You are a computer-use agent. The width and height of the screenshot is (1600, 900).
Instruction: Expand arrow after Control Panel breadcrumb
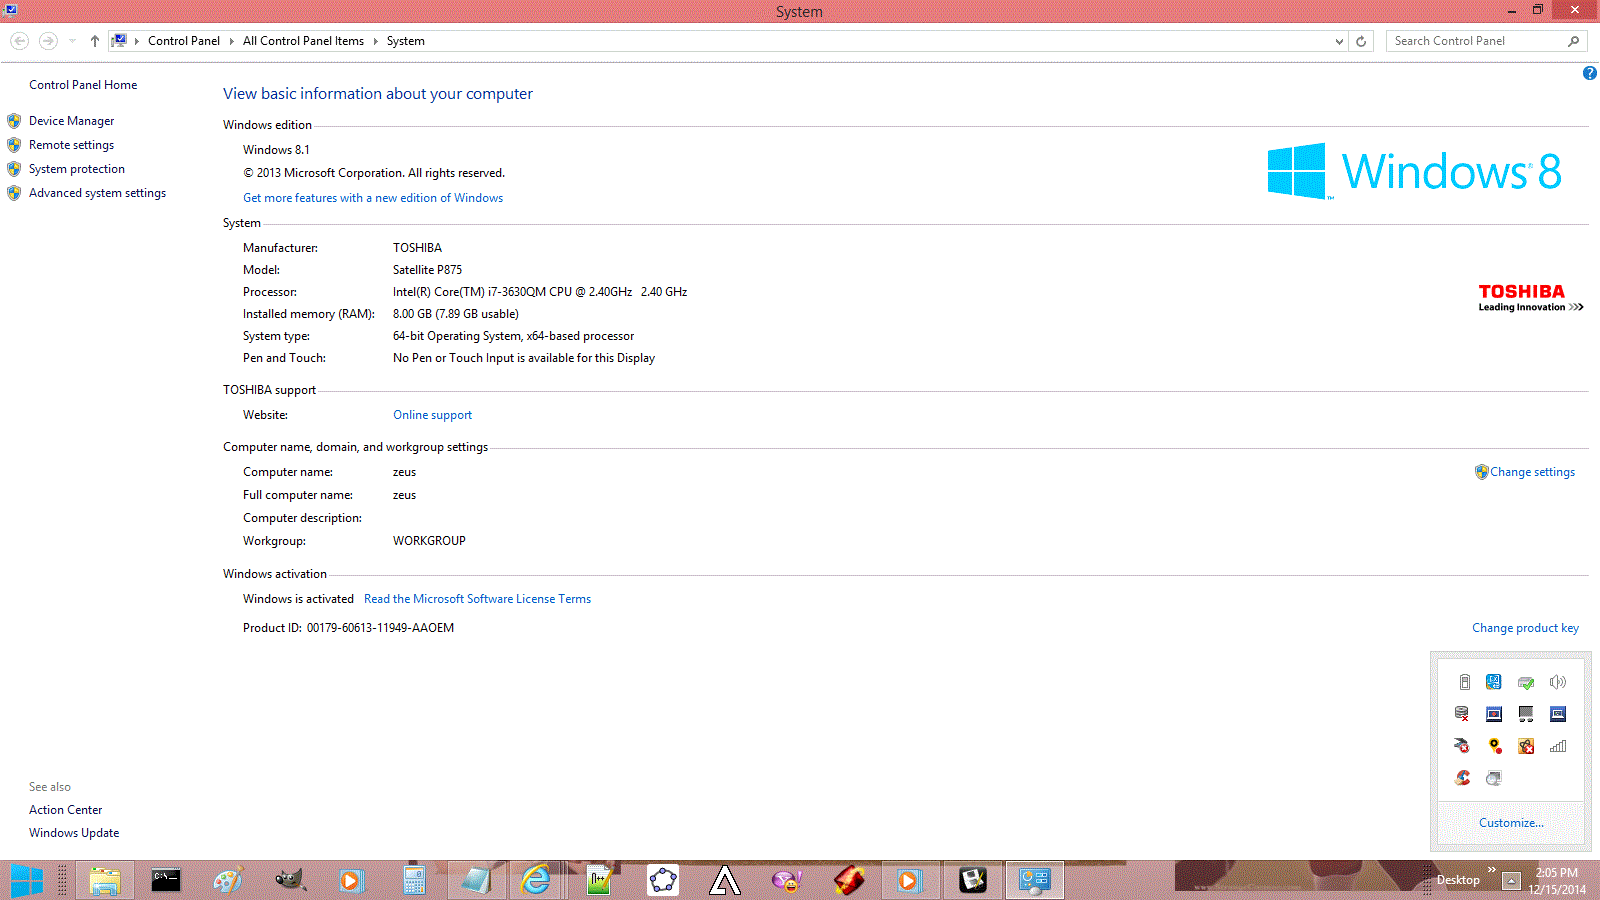tap(232, 41)
